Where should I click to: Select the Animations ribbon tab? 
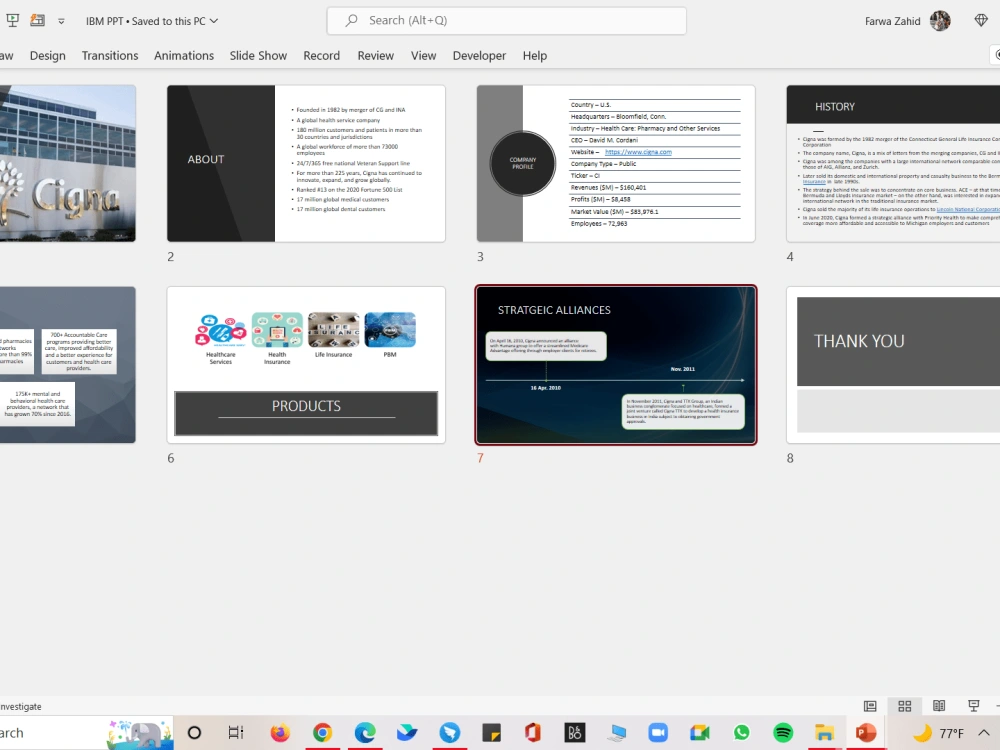point(184,56)
